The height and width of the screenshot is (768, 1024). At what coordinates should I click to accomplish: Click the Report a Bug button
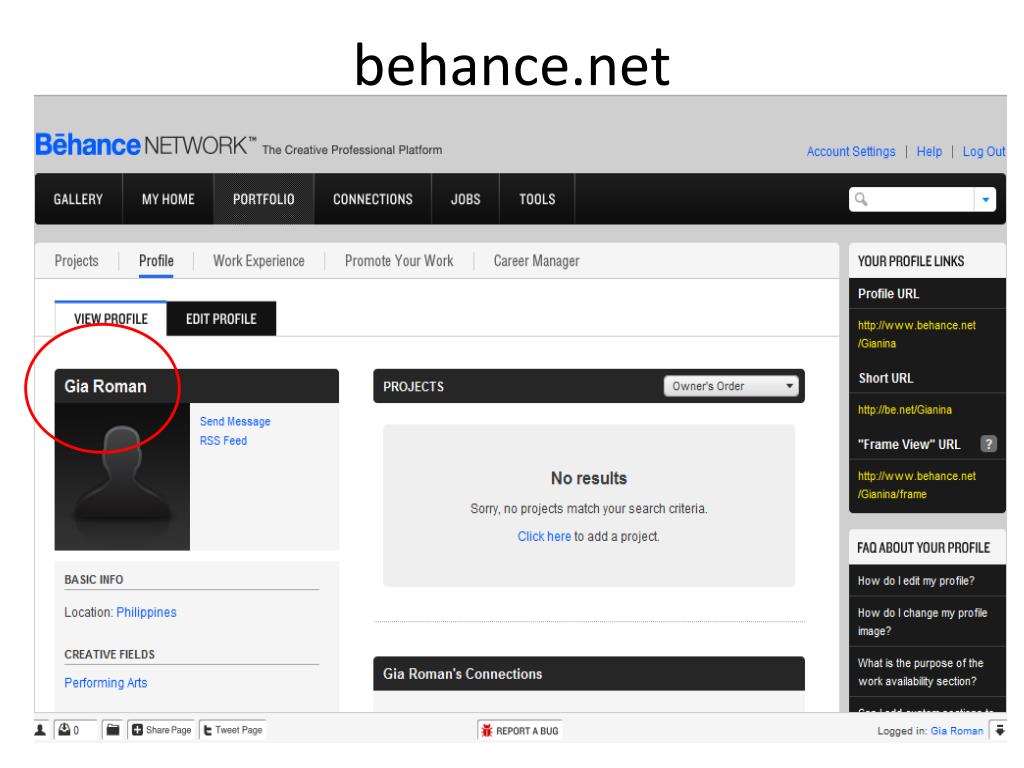520,731
